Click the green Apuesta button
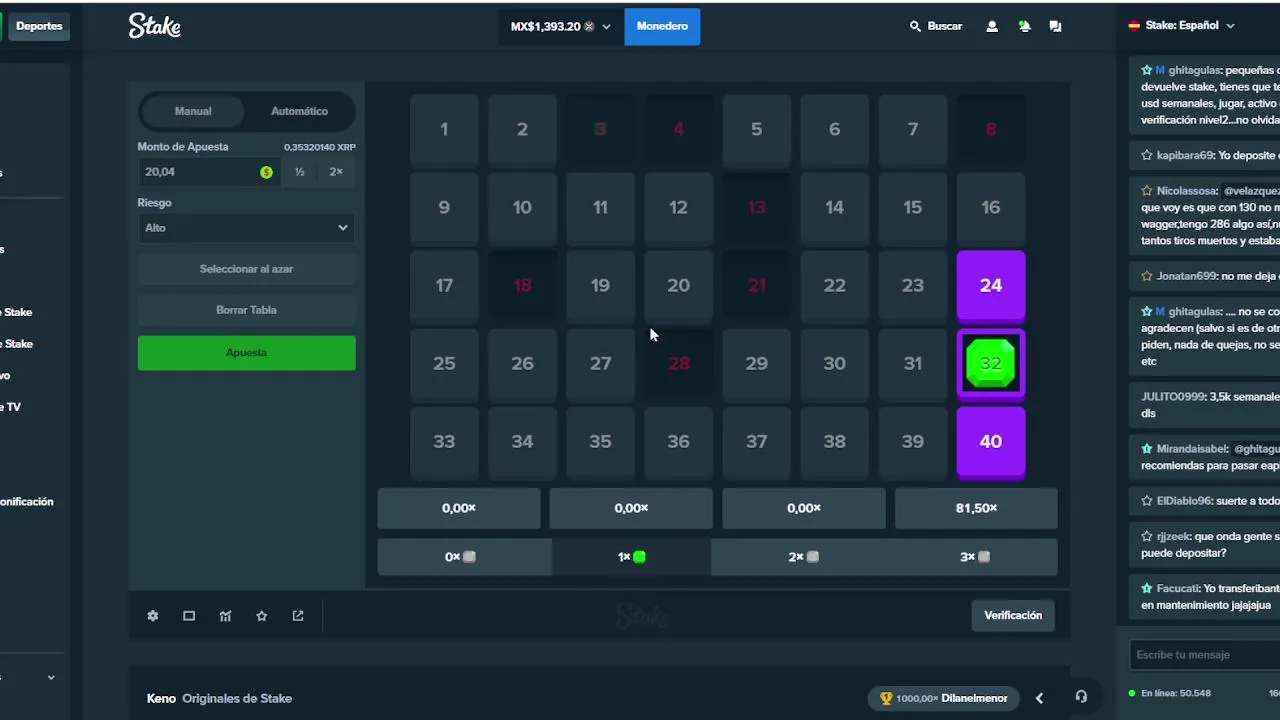 coord(246,353)
